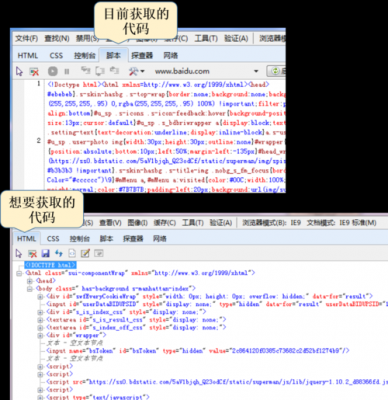
Task: Click clear browser cache icon in lower window
Action: click(x=32, y=253)
